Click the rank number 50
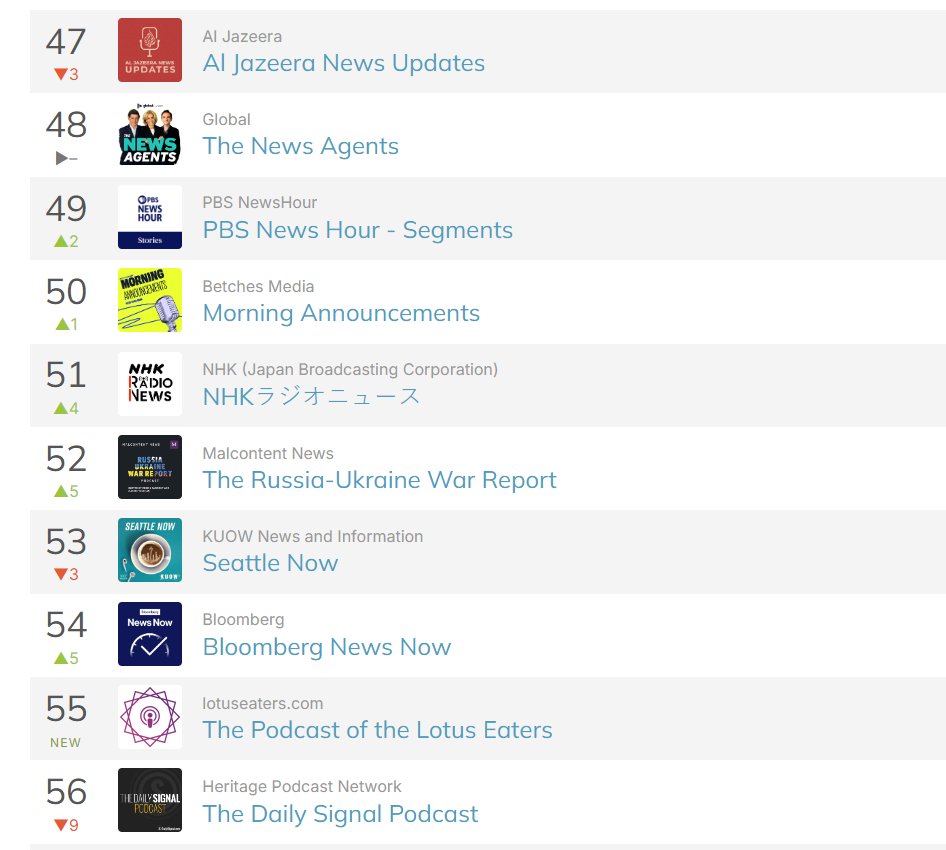946x850 pixels. [66, 292]
